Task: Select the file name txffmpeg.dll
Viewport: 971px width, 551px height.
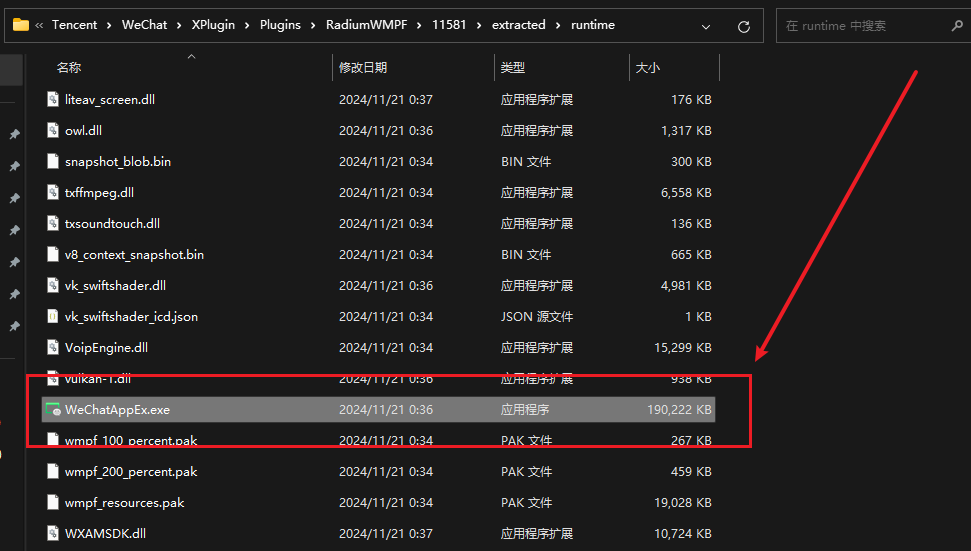Action: point(99,192)
